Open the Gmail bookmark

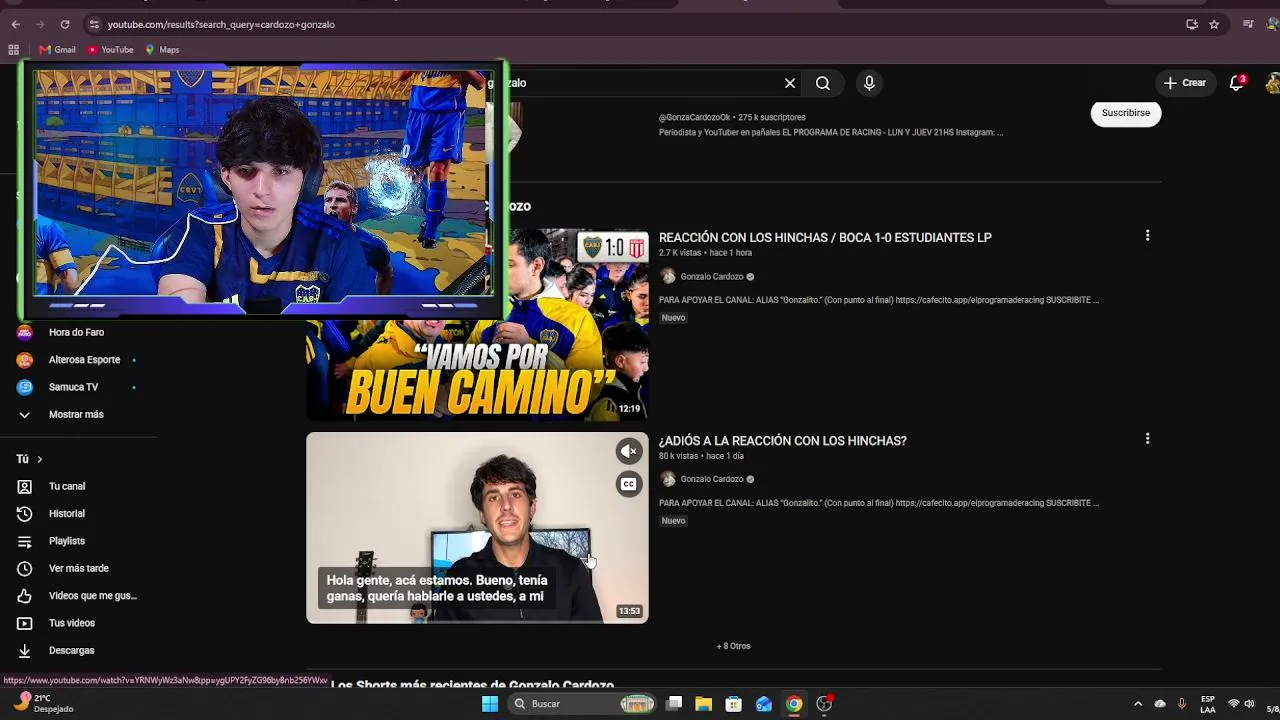(57, 50)
